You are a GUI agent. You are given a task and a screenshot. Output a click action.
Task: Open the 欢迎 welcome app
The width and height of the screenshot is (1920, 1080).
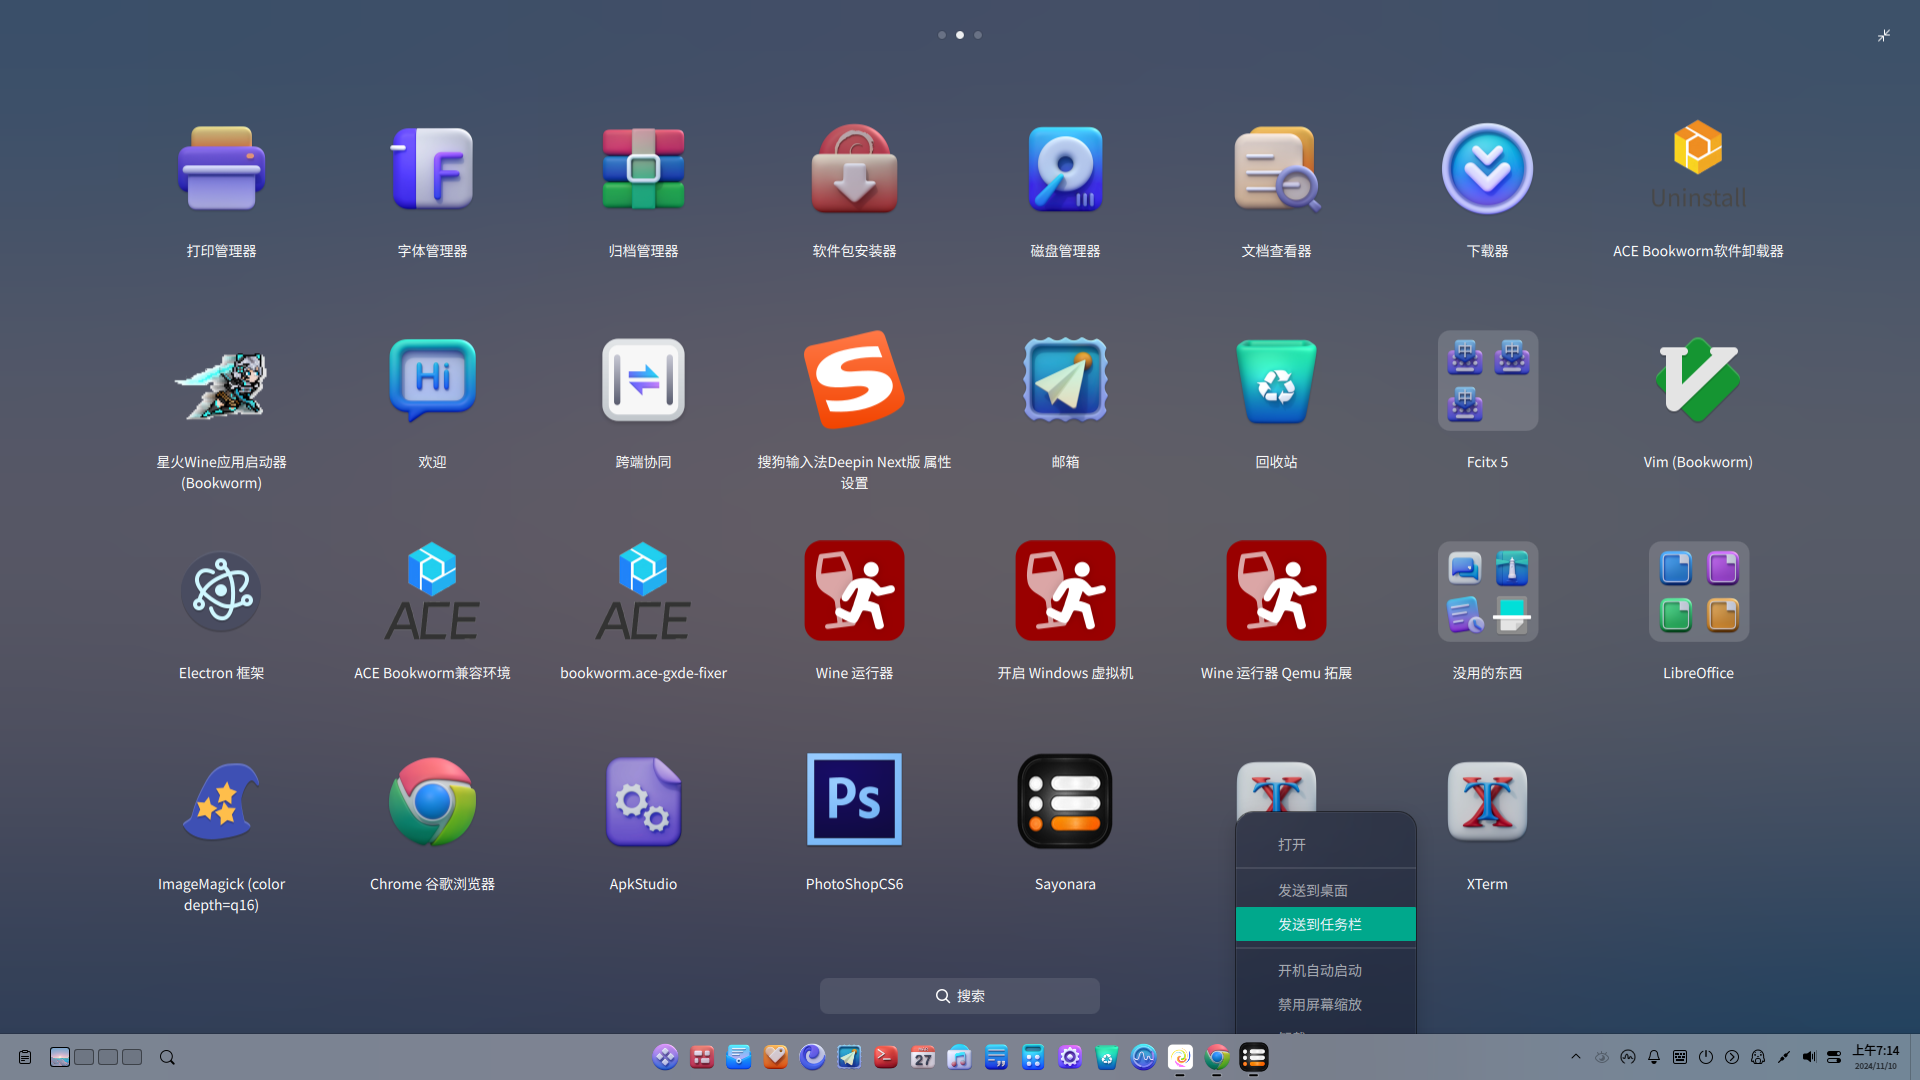click(x=432, y=380)
